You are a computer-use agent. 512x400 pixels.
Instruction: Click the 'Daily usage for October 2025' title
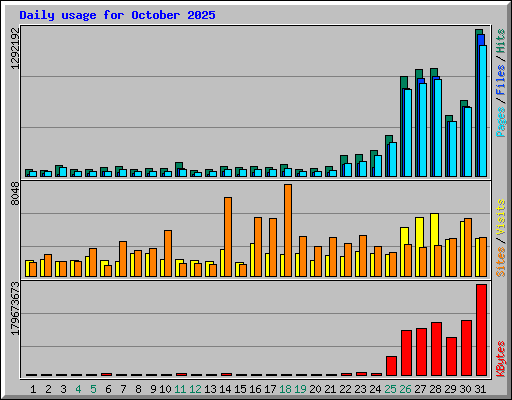coord(117,15)
